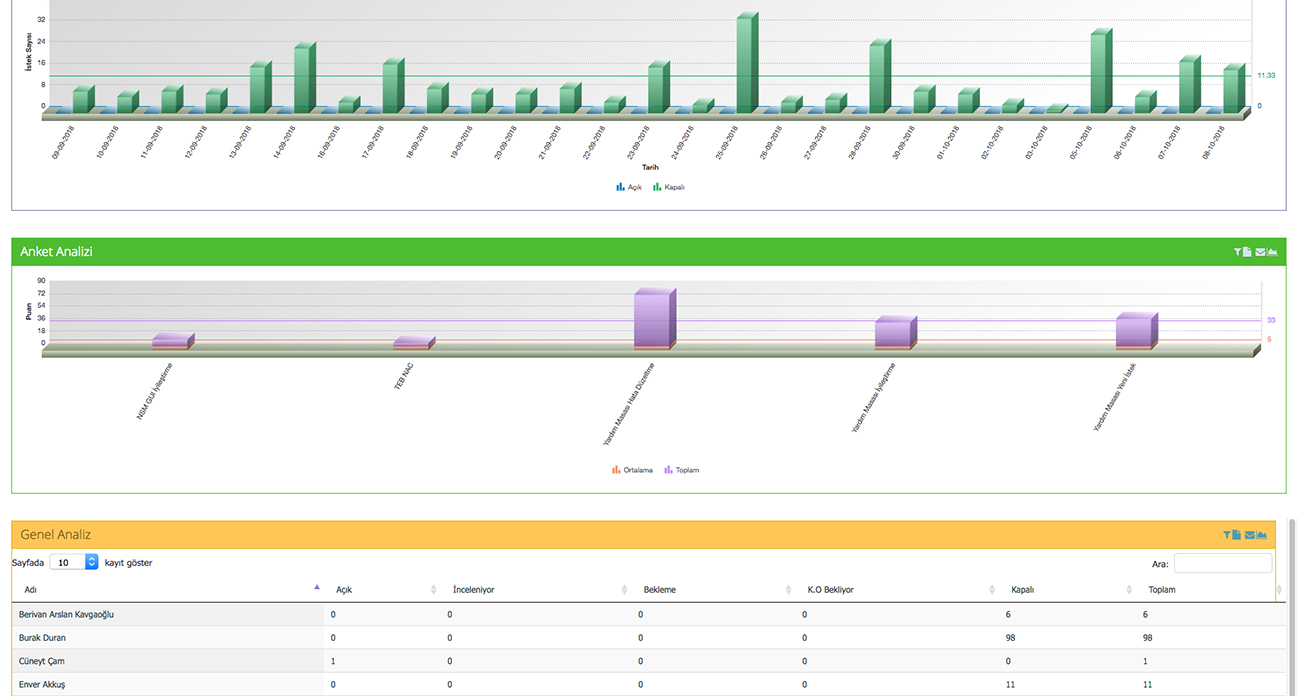Click purple bar for Yardım Masası İyileştirme
The image size is (1300, 696).
[x=896, y=332]
